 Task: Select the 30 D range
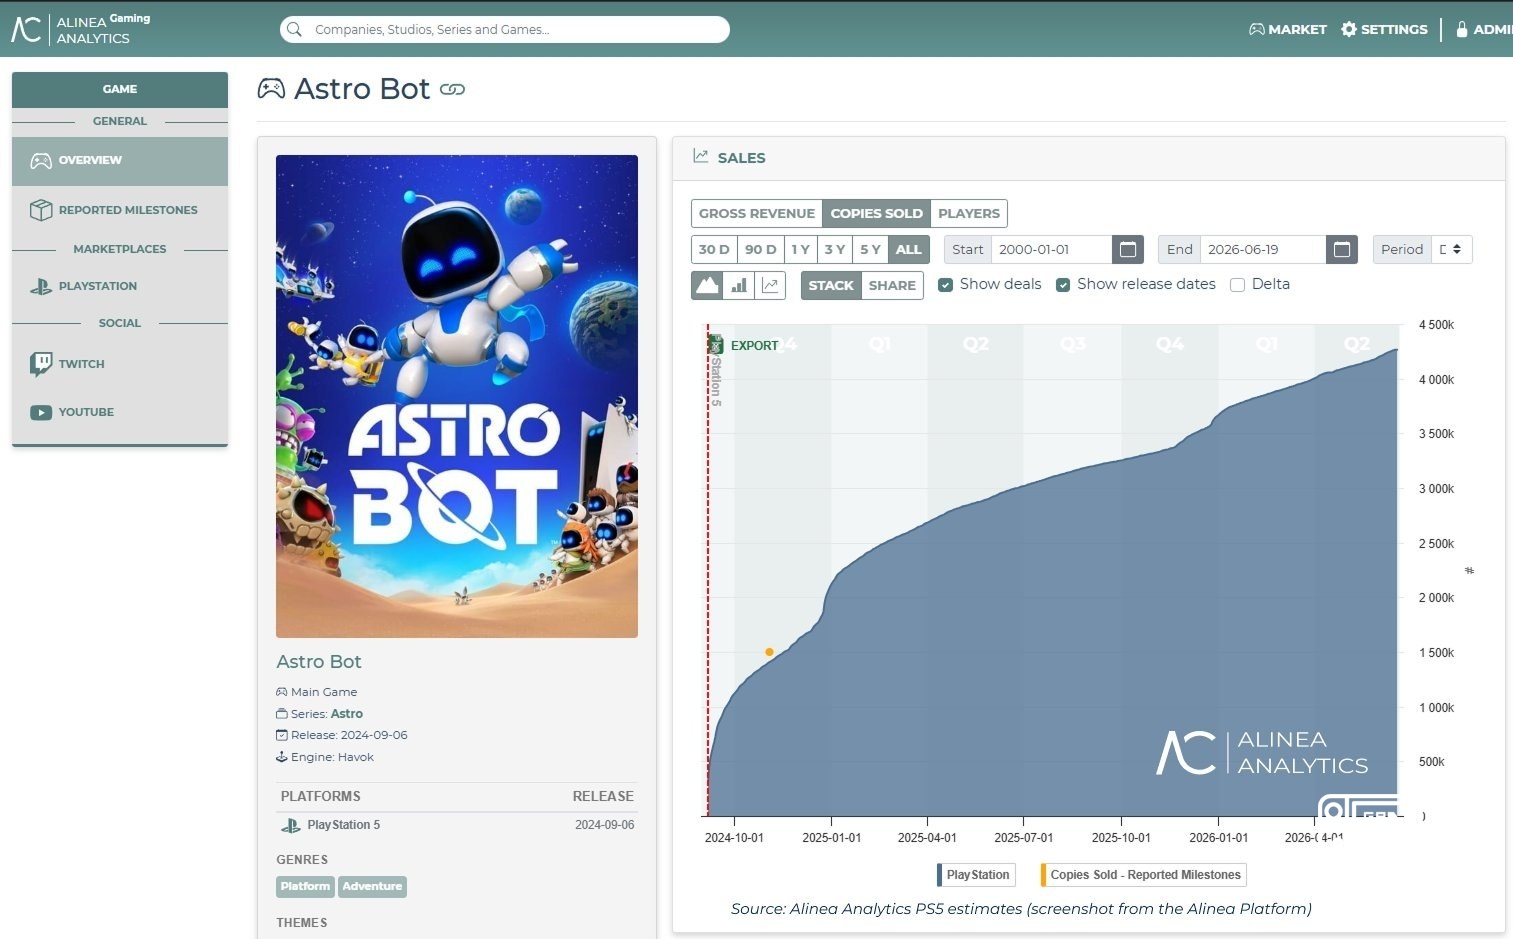pos(714,249)
